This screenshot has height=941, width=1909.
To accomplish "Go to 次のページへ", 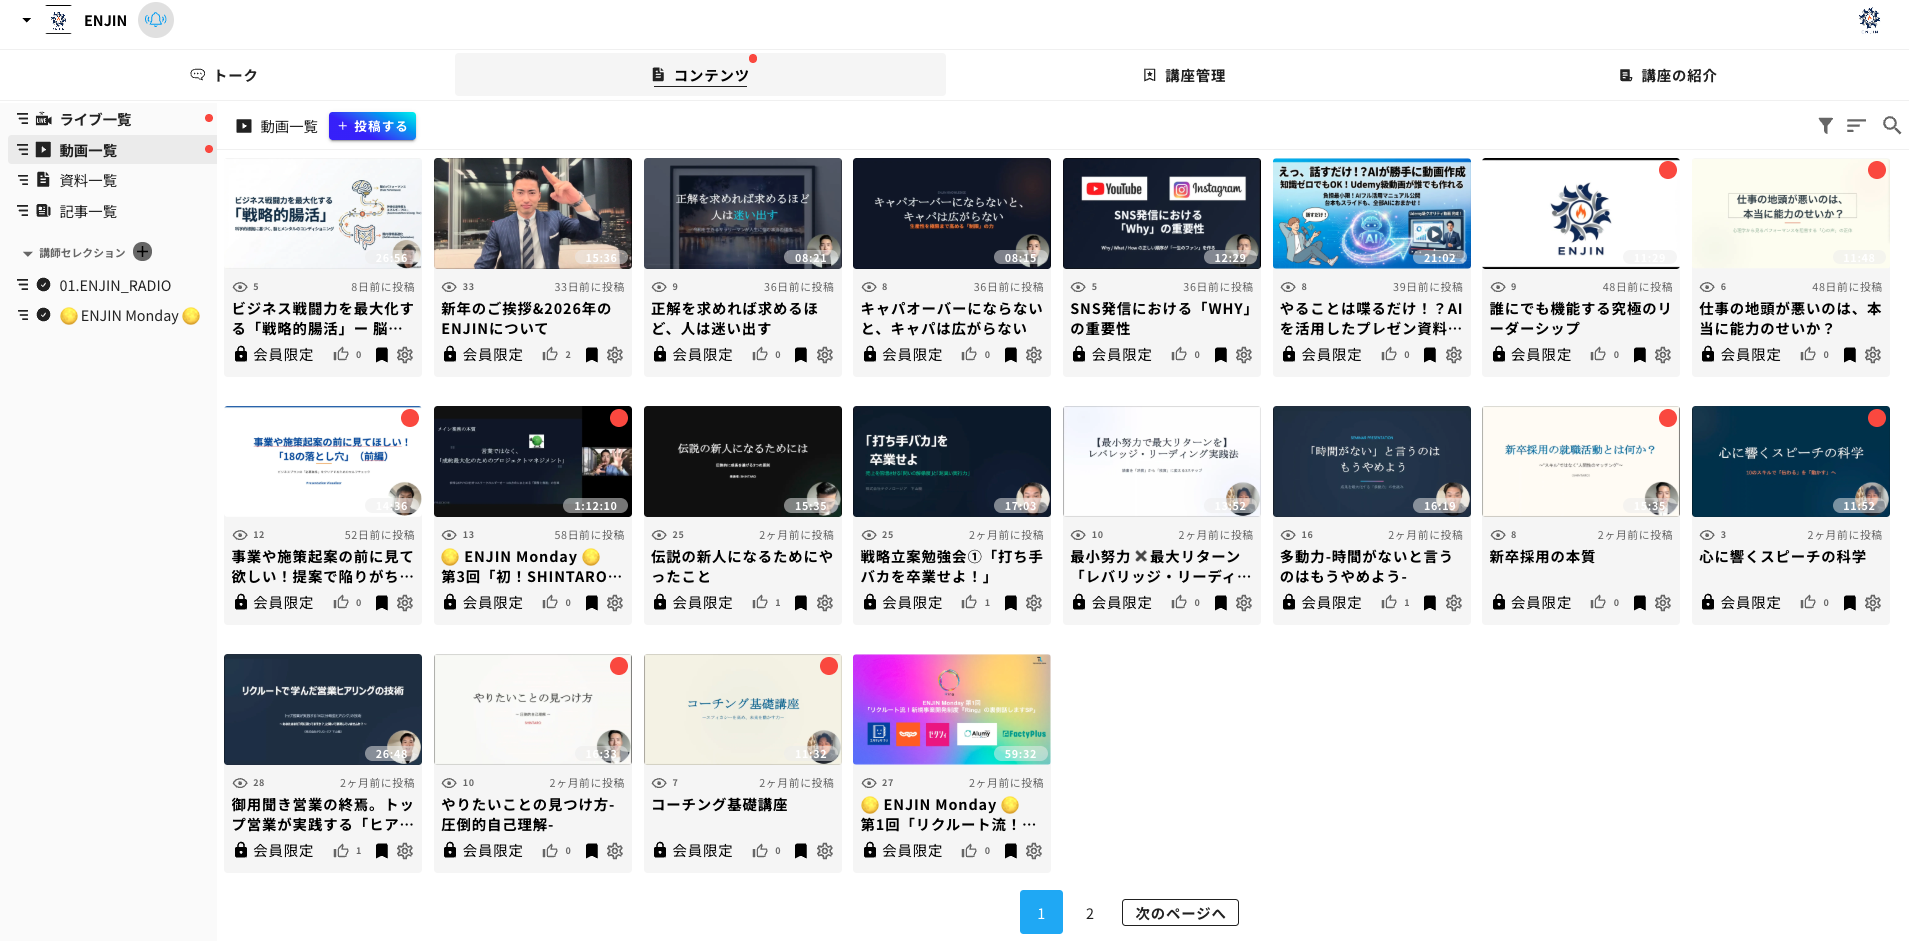I will pyautogui.click(x=1179, y=913).
